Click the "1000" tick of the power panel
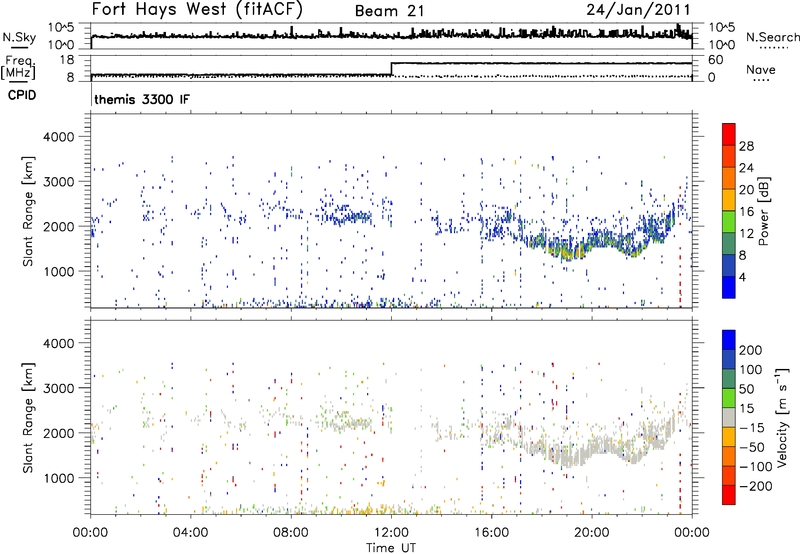This screenshot has height=554, width=800. point(59,271)
